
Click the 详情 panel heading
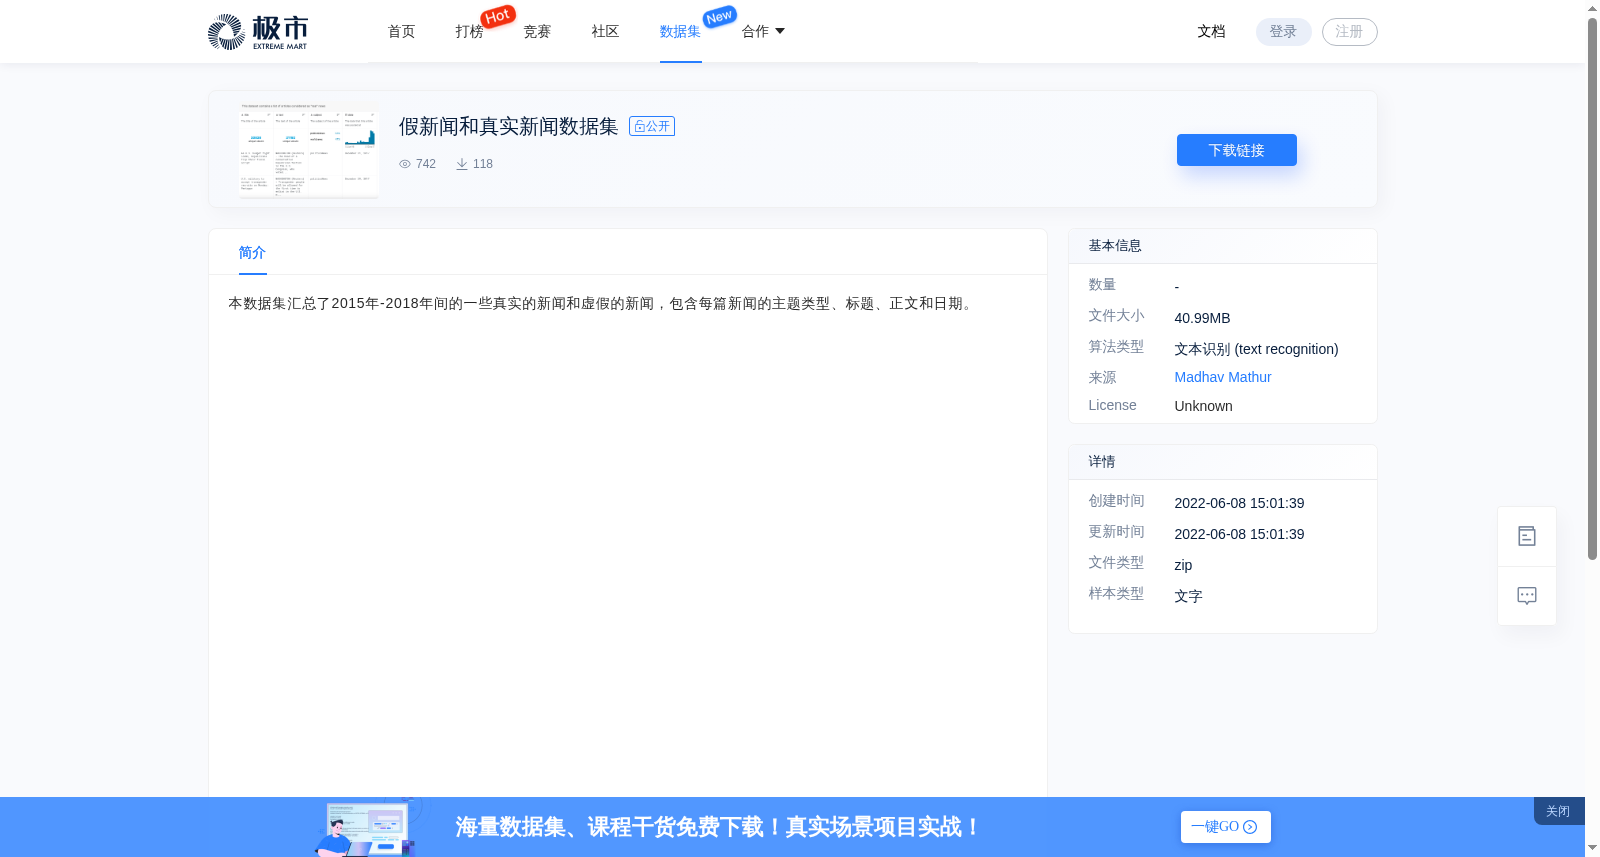tap(1101, 462)
